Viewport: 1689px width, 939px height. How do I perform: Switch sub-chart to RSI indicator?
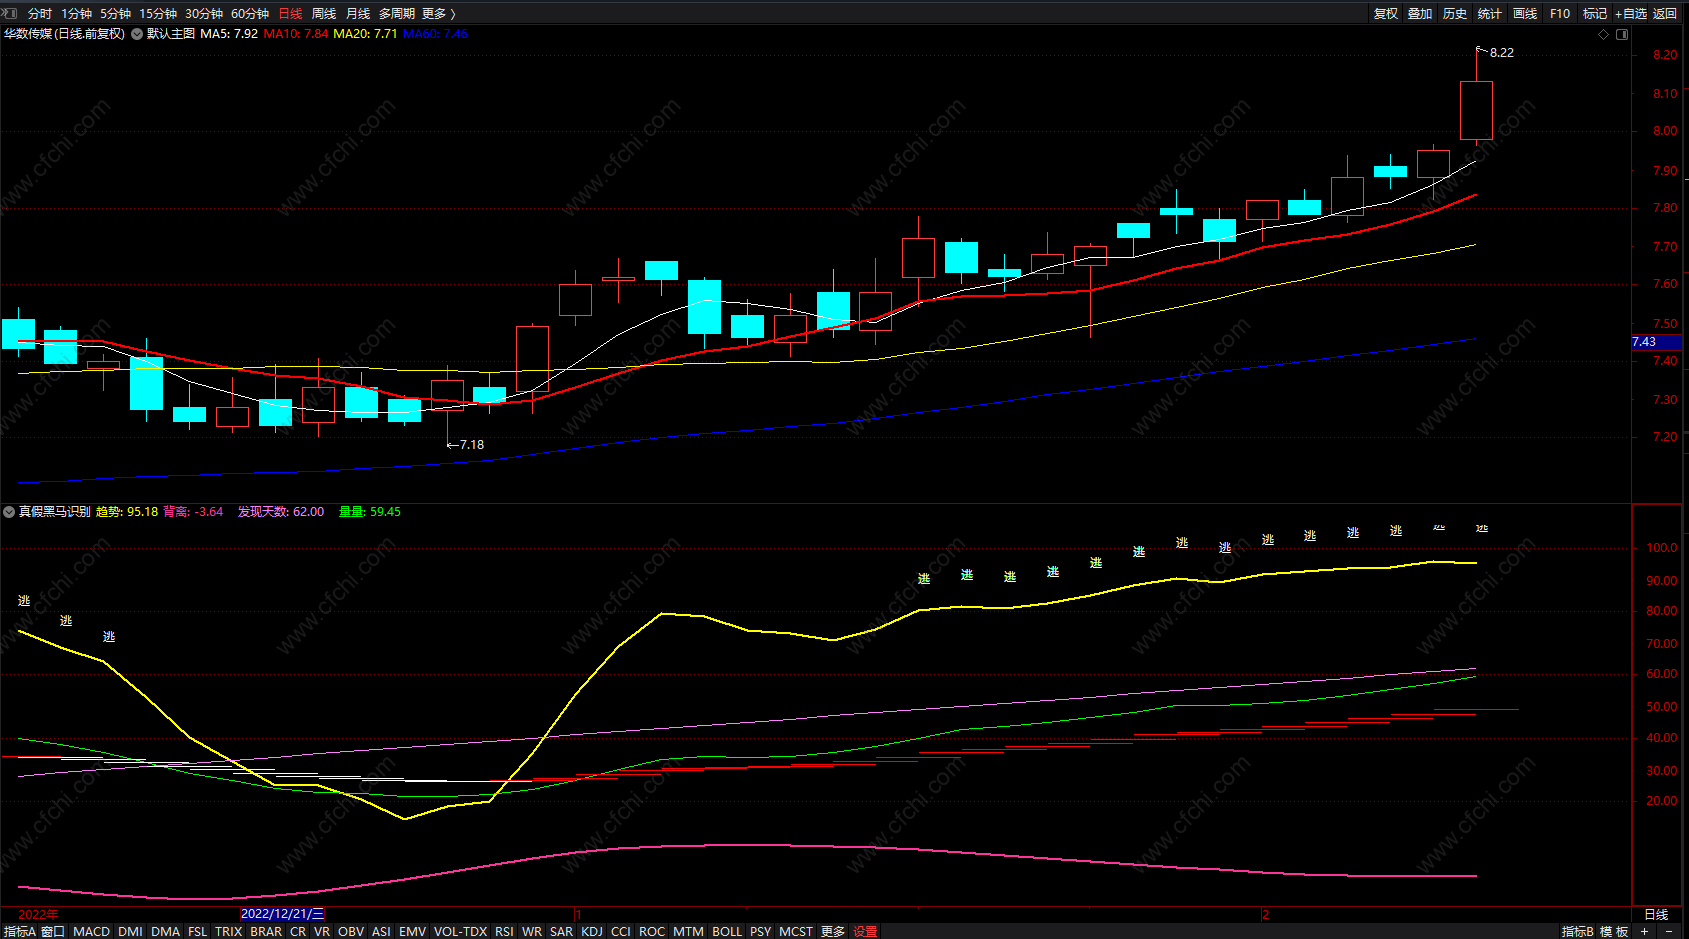(504, 931)
